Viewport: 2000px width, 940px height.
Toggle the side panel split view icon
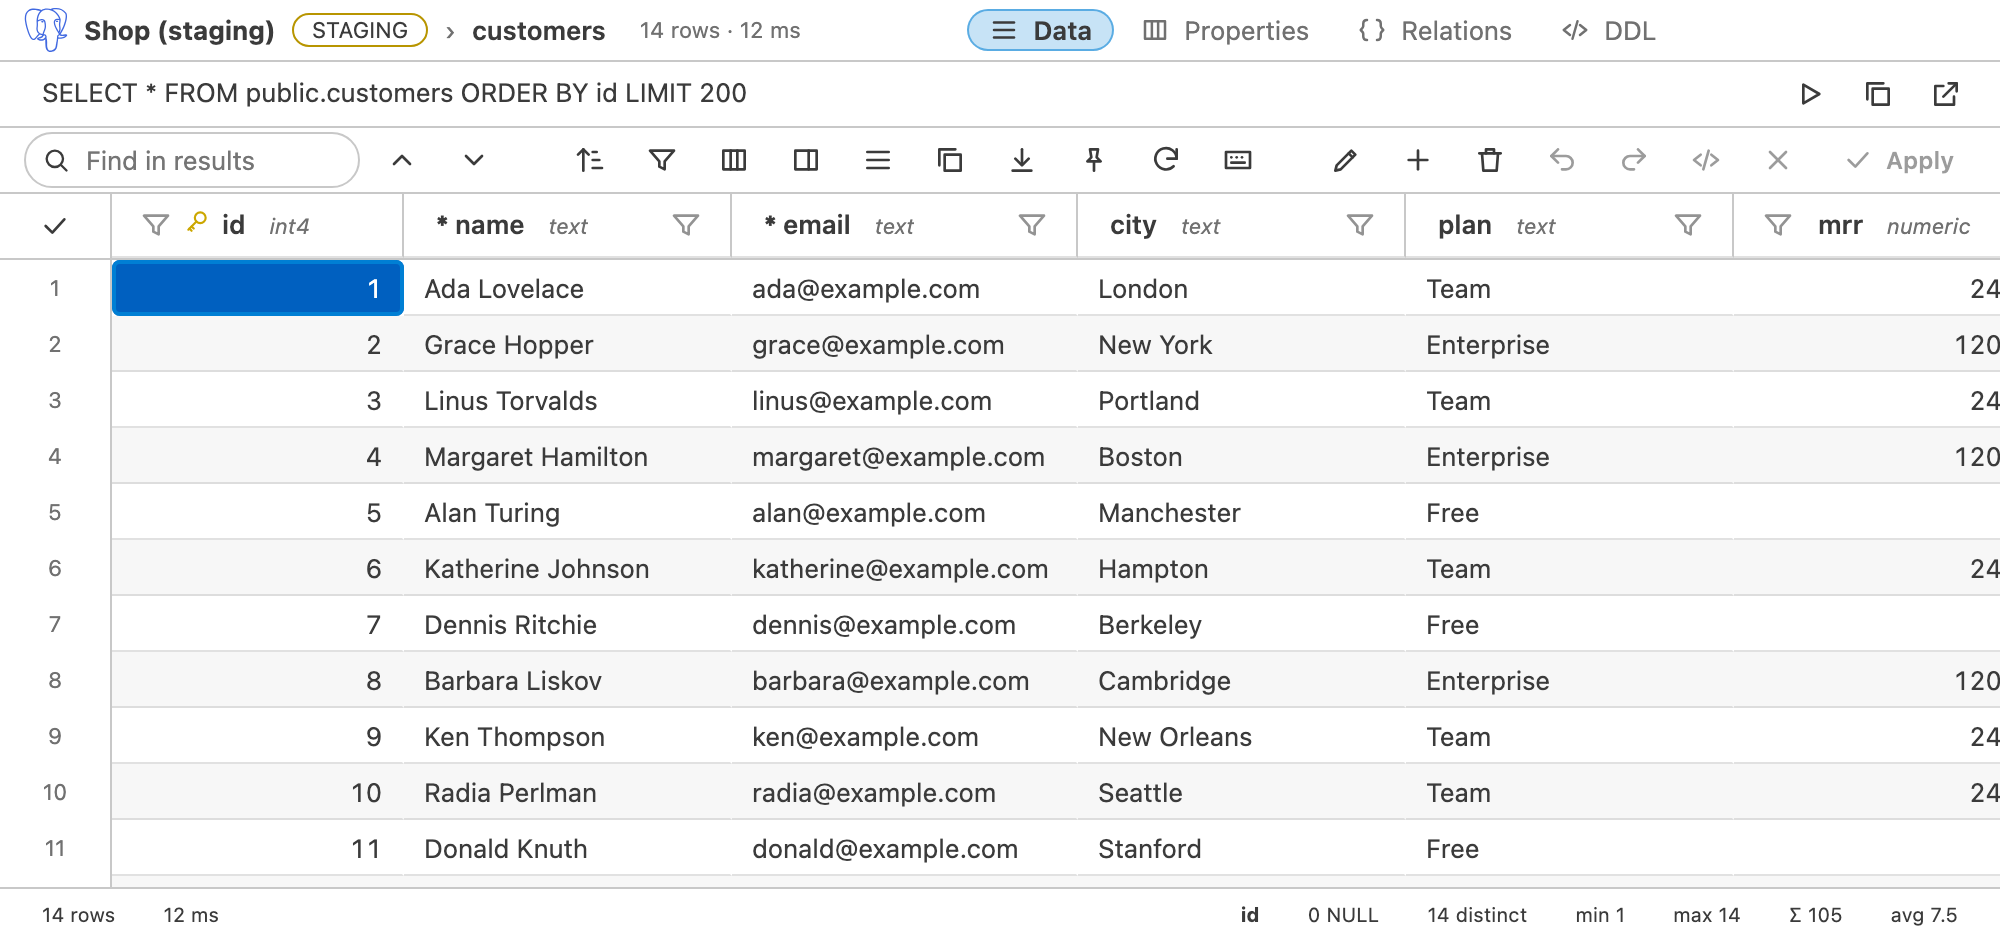(x=806, y=160)
